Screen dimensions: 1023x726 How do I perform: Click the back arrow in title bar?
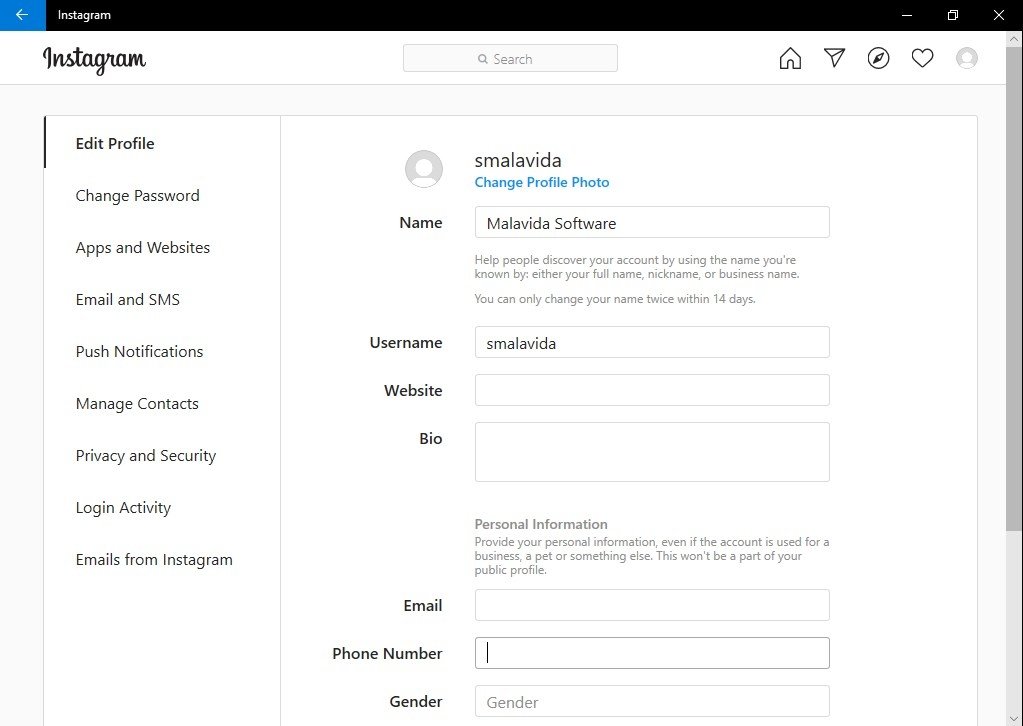[22, 15]
